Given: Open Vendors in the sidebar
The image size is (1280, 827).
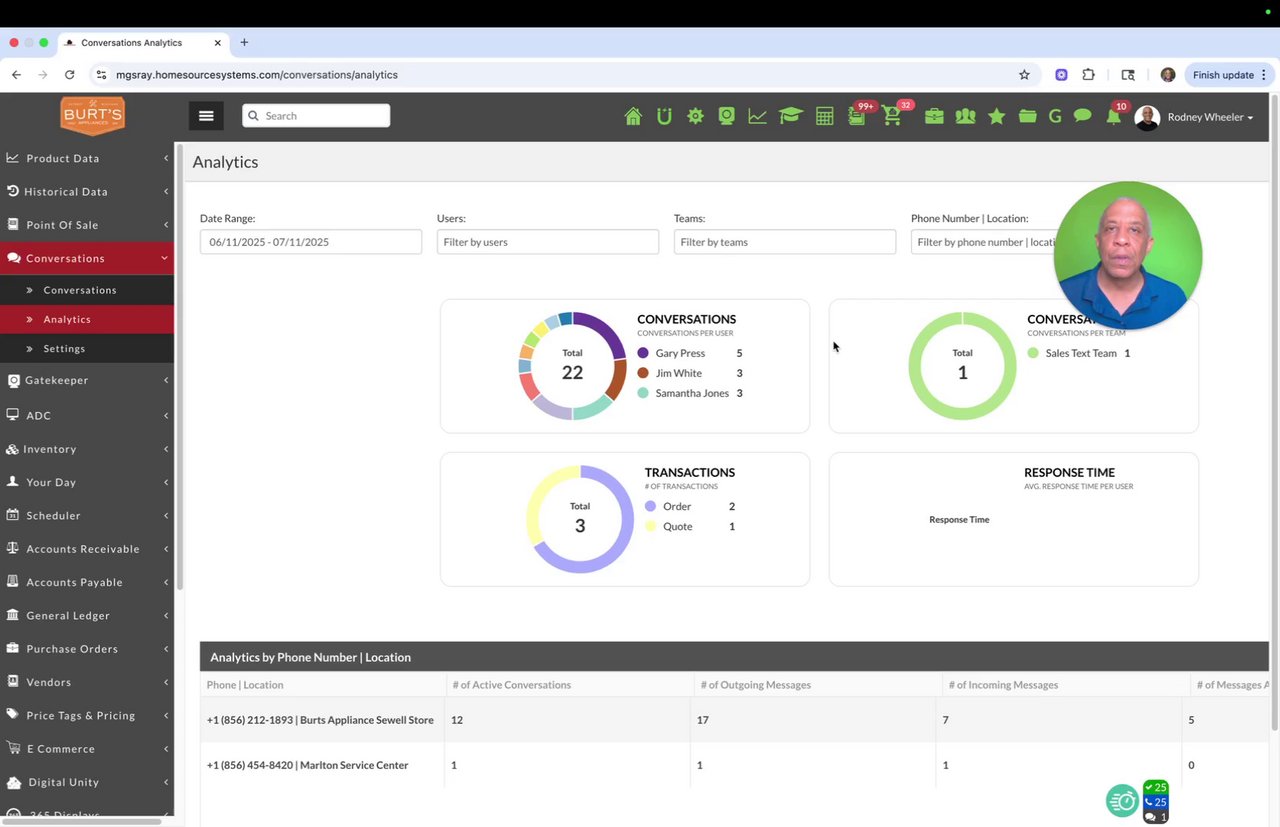Looking at the screenshot, I should (x=87, y=682).
